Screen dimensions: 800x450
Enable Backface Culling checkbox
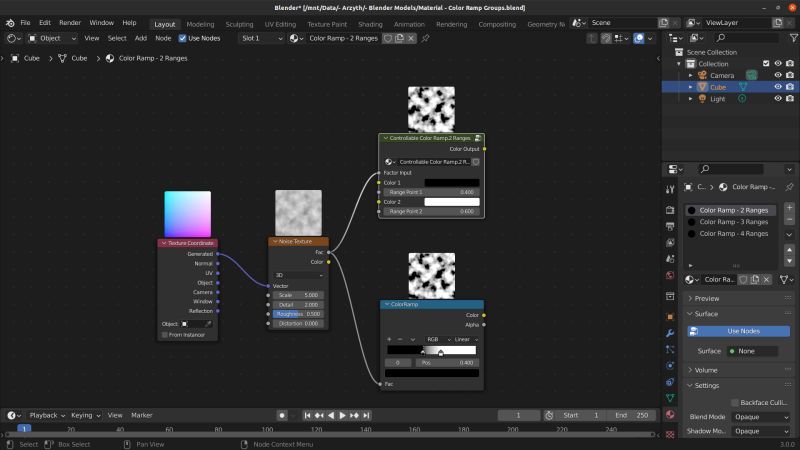coord(735,403)
